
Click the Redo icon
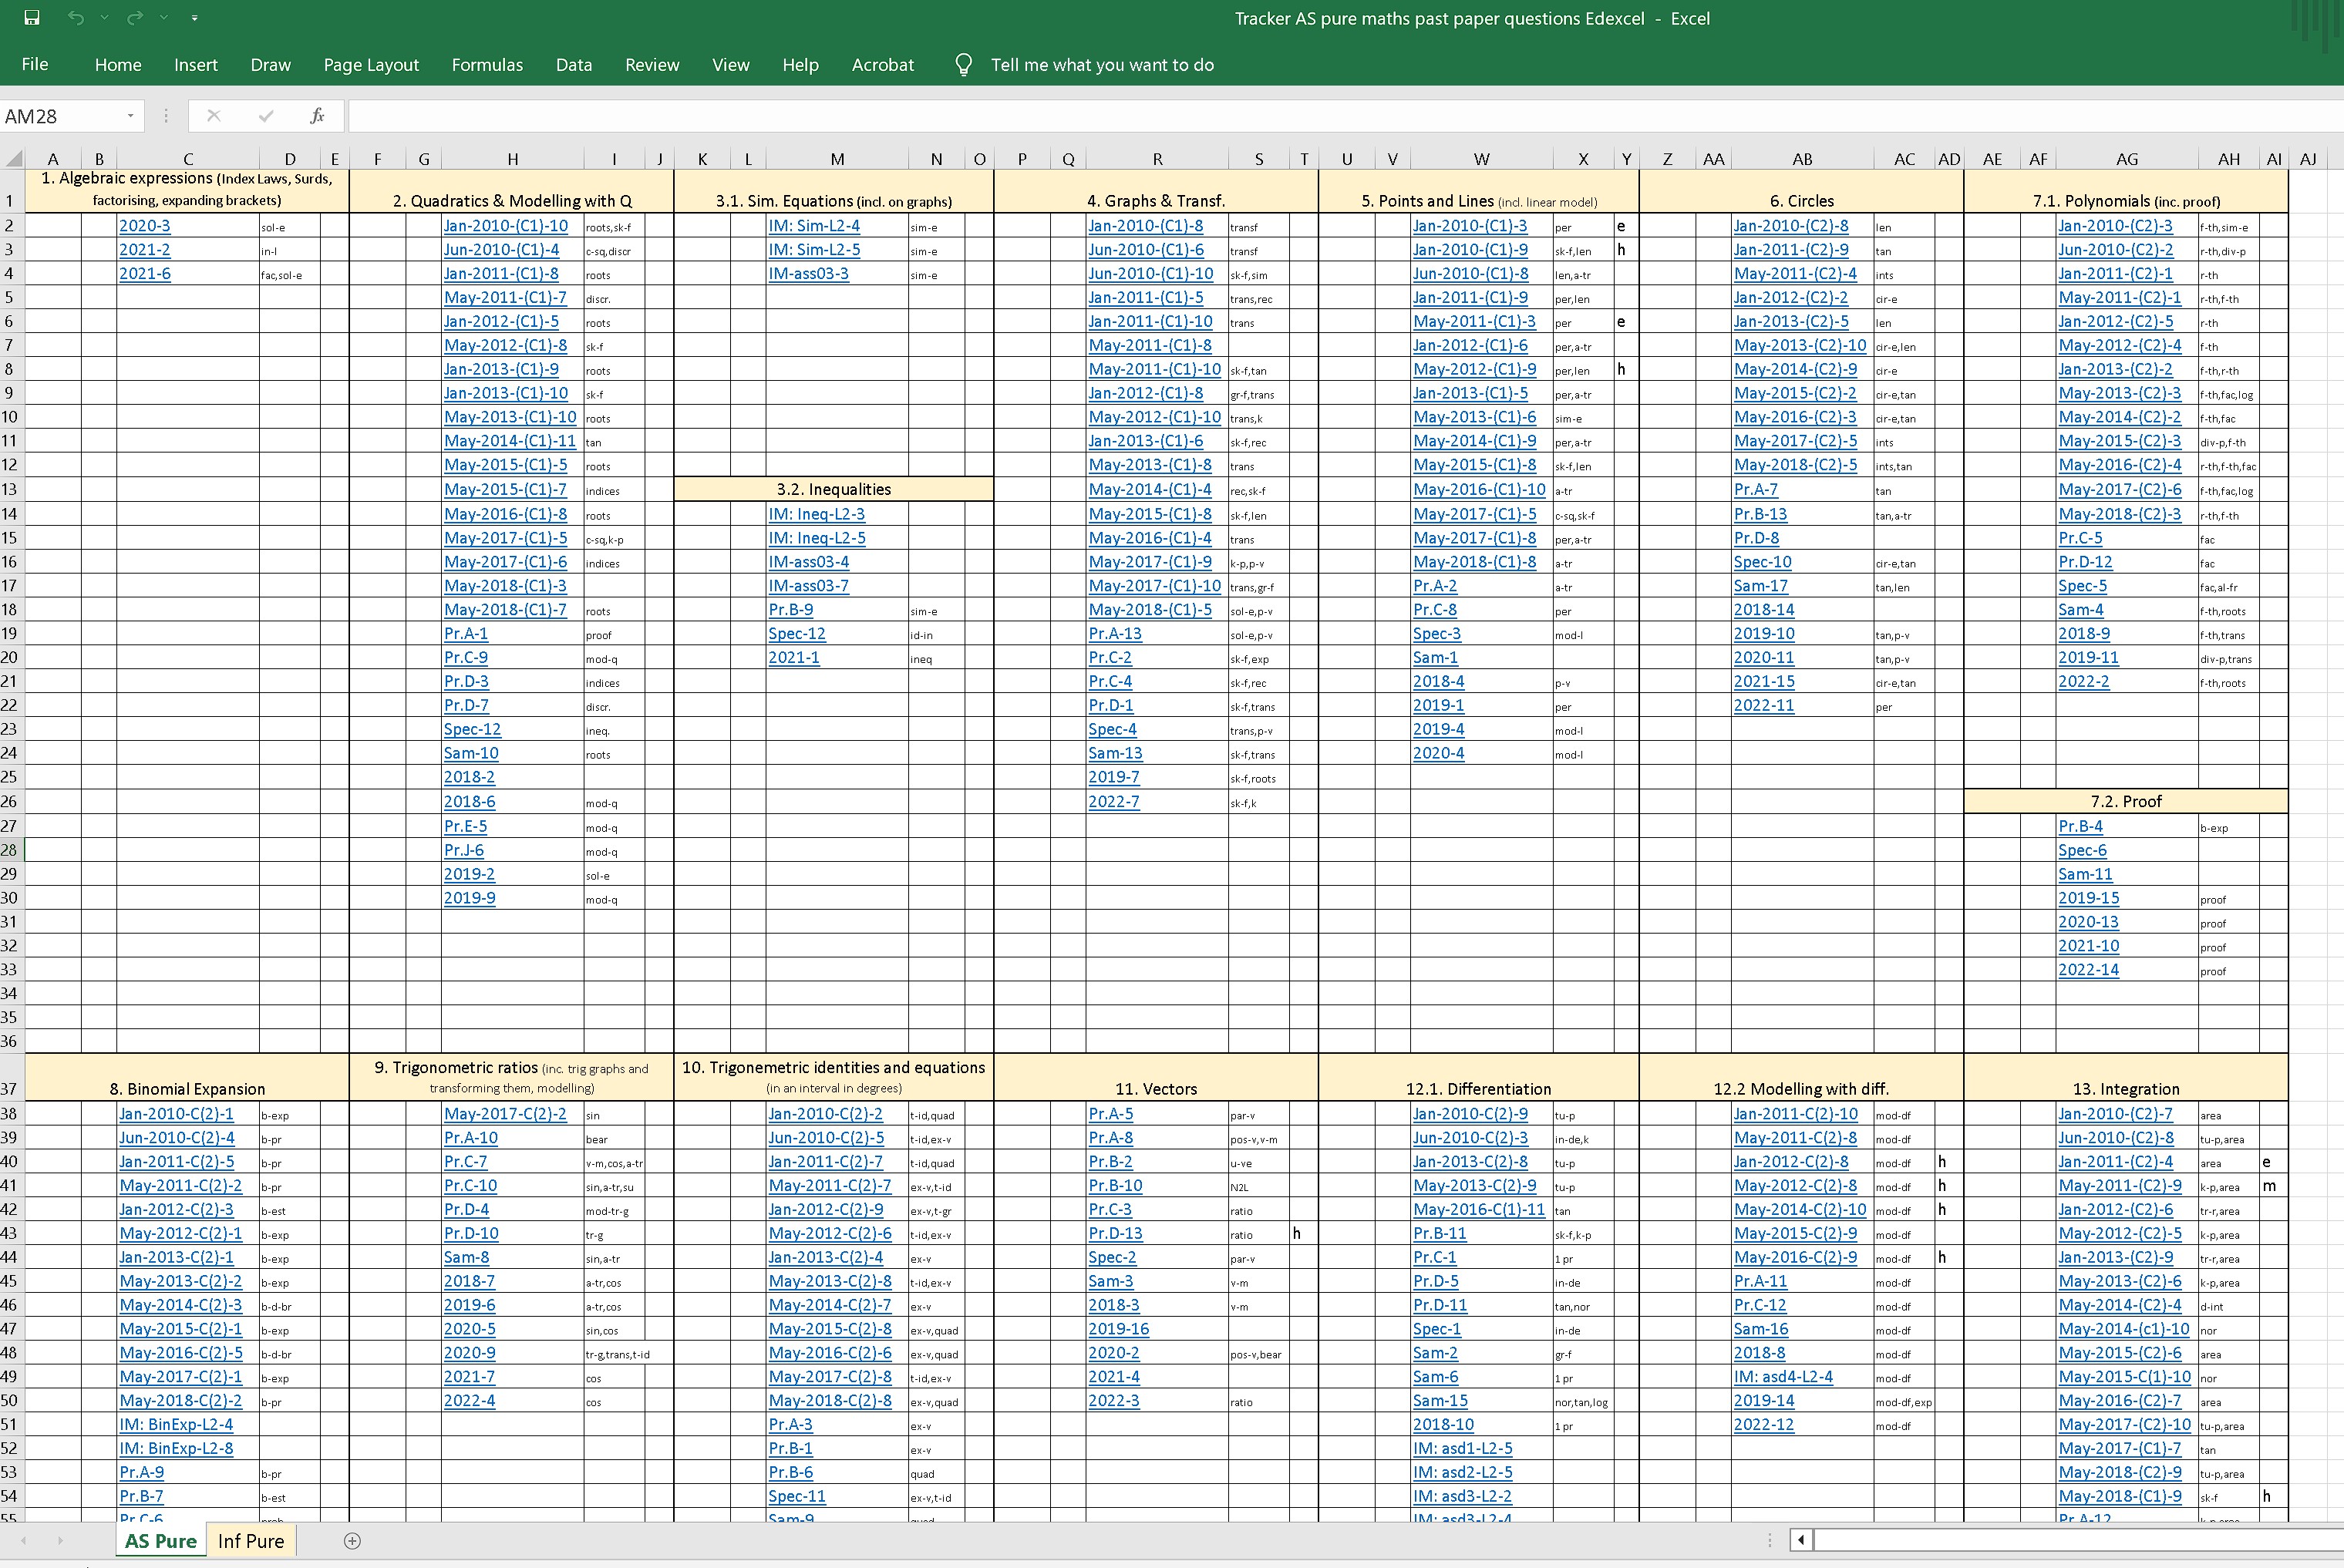click(135, 17)
